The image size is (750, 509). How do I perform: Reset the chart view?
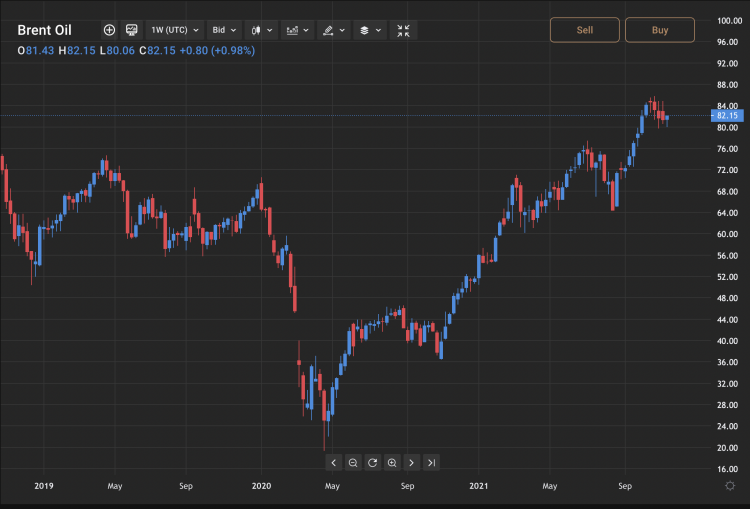373,463
